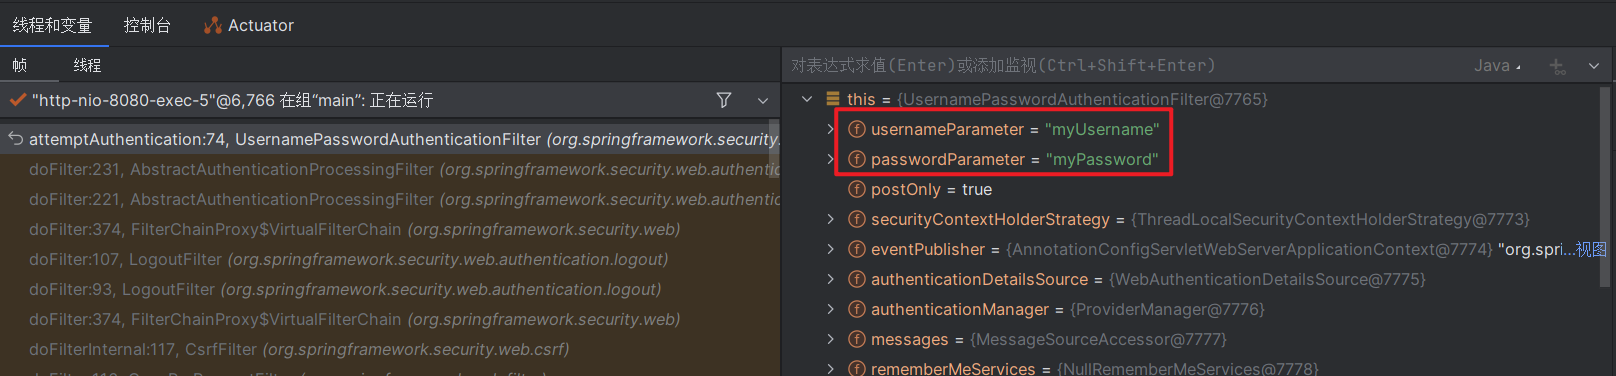
Task: Select the 帧 sub-tab
Action: [x=19, y=65]
